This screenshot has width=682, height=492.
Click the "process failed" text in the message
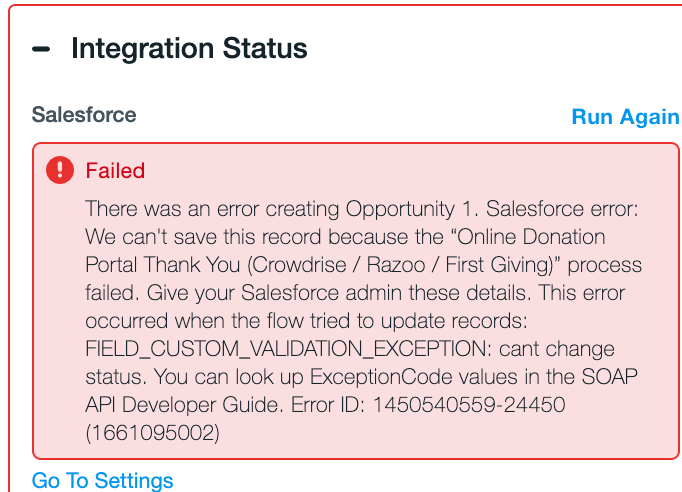point(590,266)
